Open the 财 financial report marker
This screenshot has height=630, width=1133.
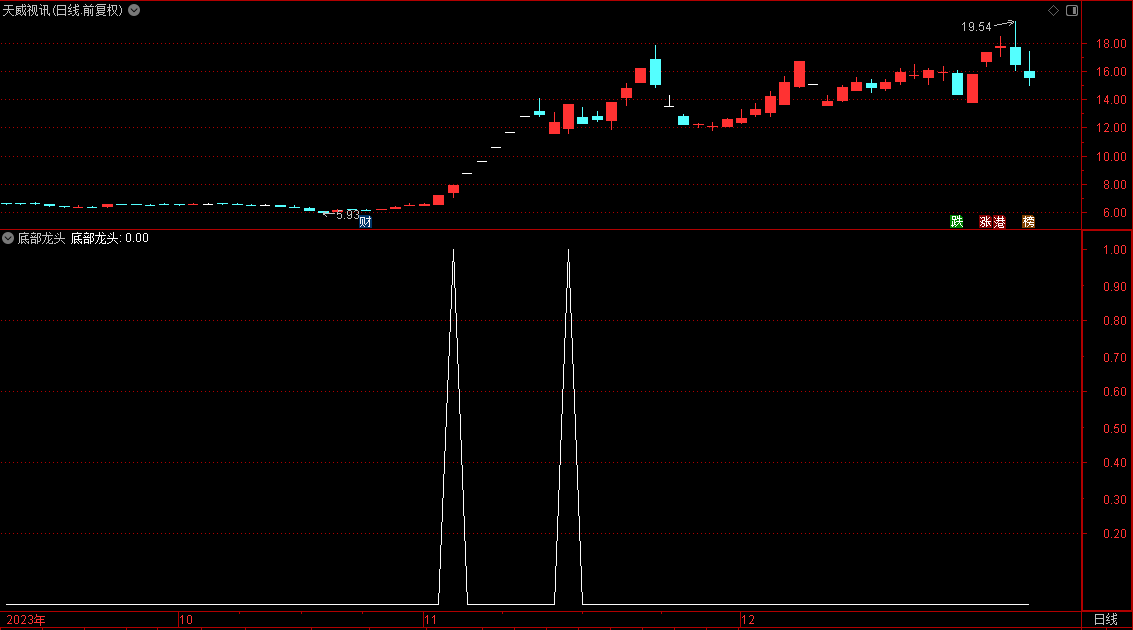(x=365, y=222)
